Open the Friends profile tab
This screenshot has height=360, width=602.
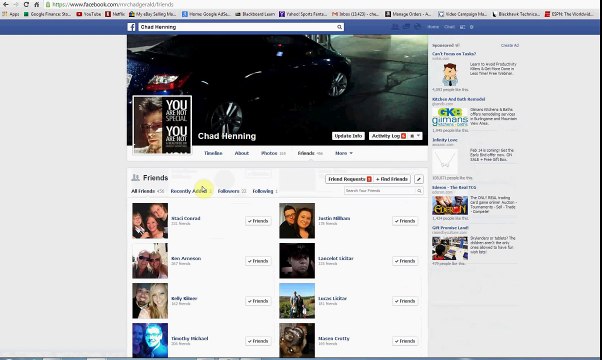tap(310, 153)
